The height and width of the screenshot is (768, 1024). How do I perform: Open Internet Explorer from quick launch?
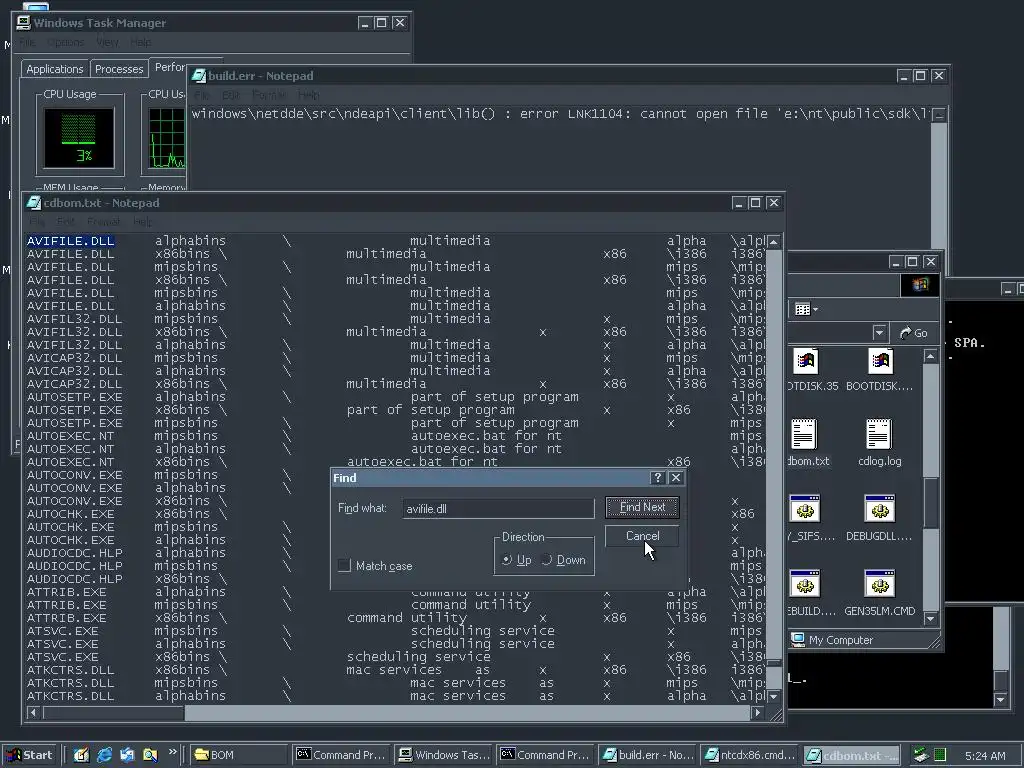click(104, 755)
